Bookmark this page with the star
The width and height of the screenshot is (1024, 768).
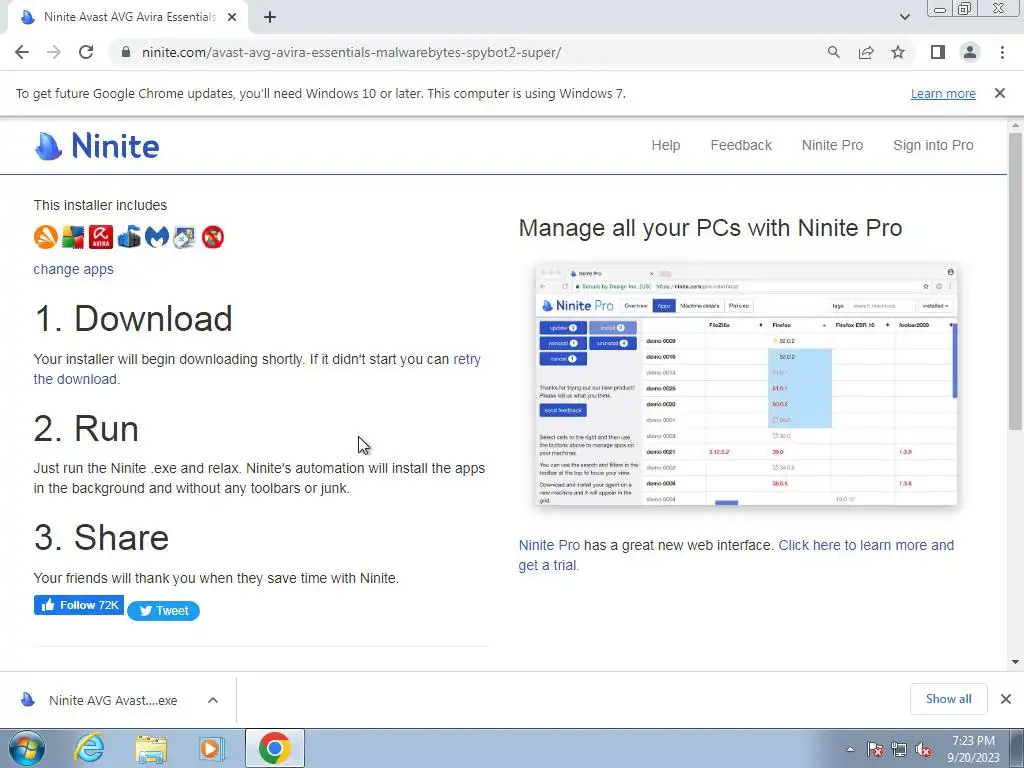(898, 52)
